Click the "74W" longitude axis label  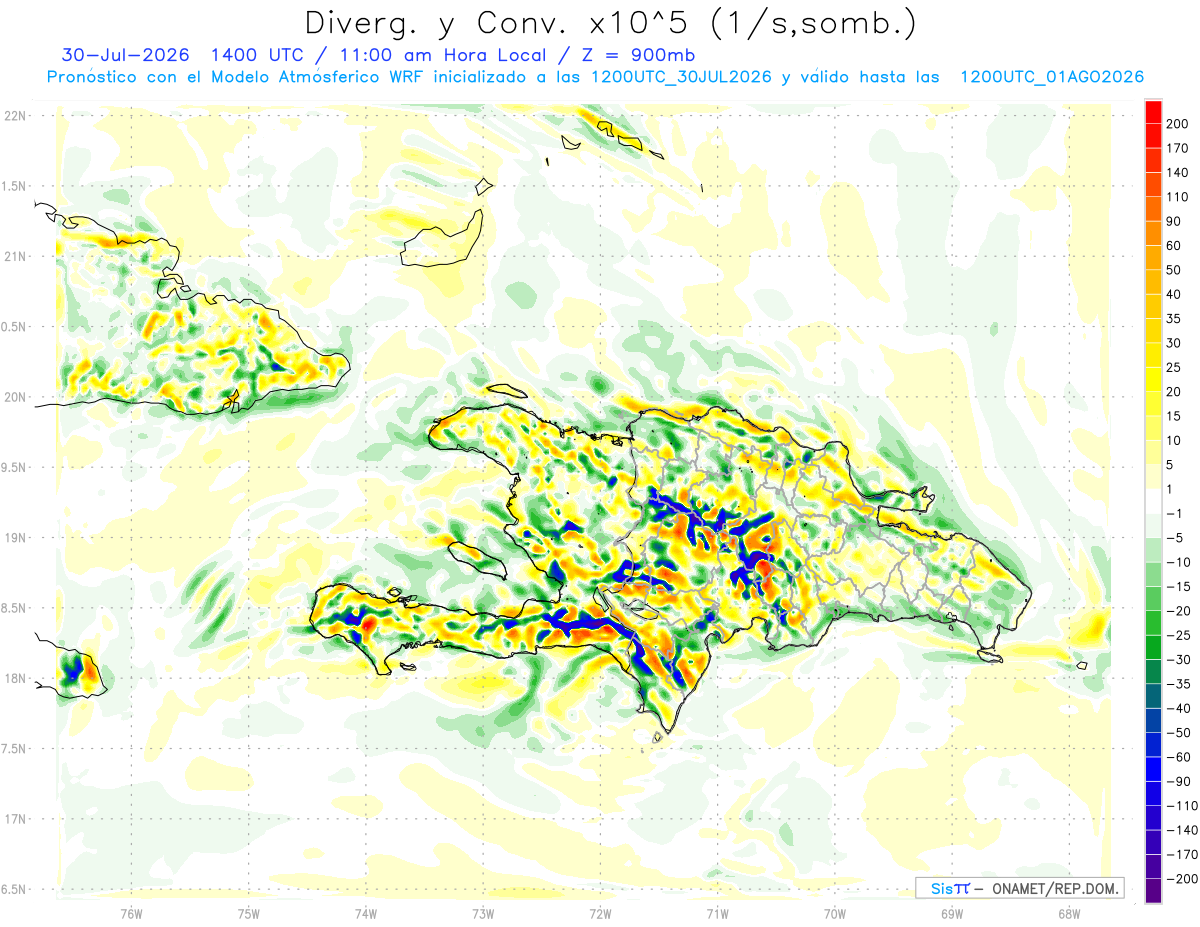(365, 913)
